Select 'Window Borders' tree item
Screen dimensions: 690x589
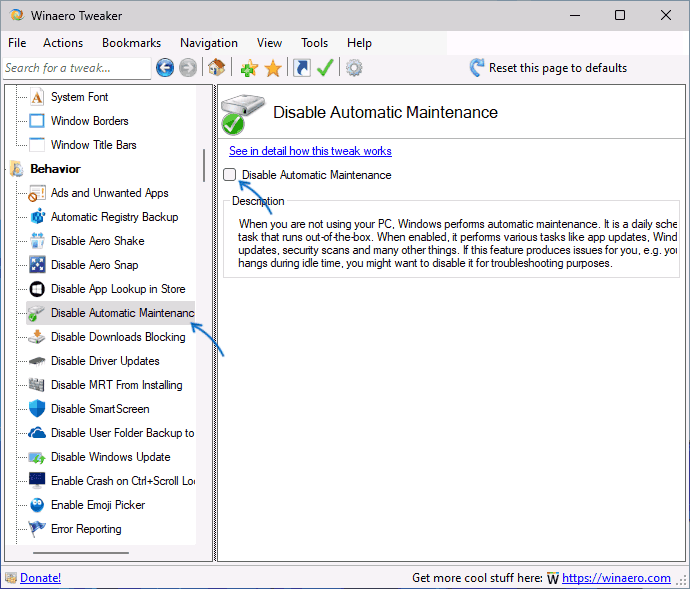point(89,121)
